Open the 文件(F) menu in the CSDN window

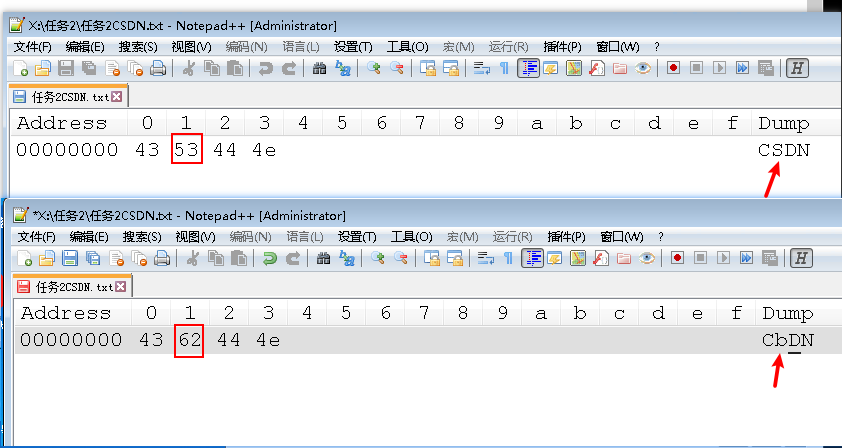pos(32,47)
